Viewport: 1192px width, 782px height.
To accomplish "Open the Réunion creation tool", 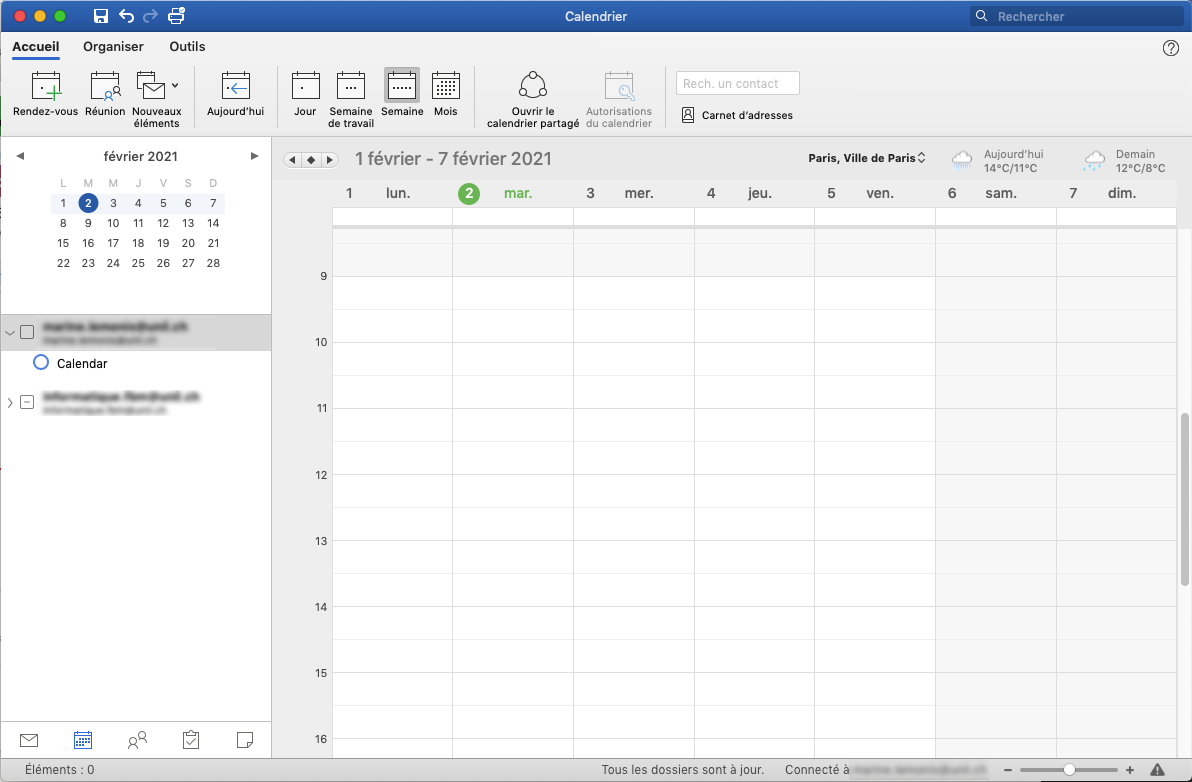I will tap(105, 95).
